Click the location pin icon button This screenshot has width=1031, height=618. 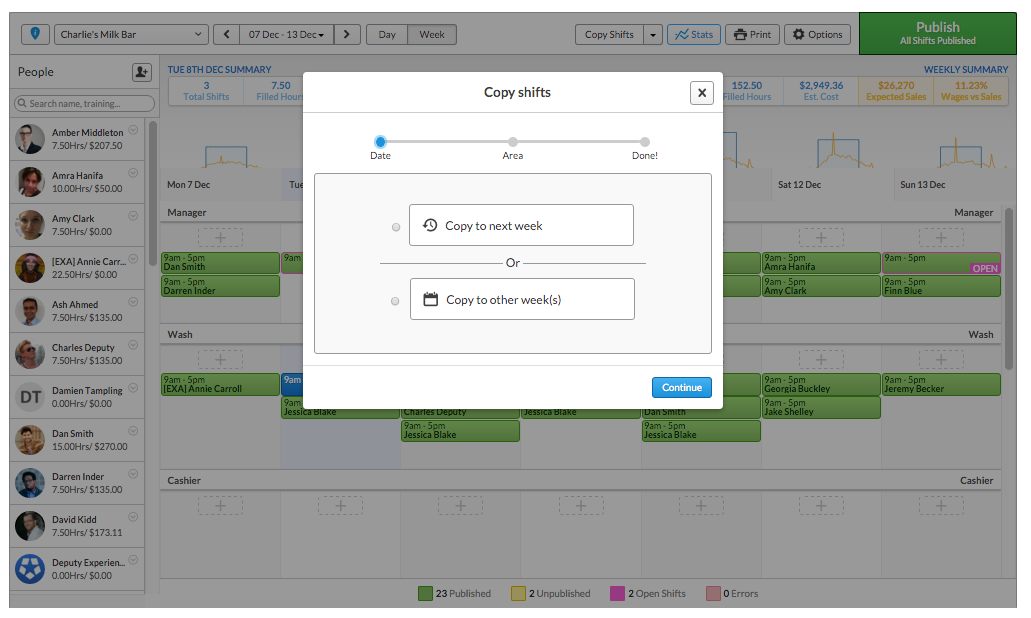(x=36, y=35)
